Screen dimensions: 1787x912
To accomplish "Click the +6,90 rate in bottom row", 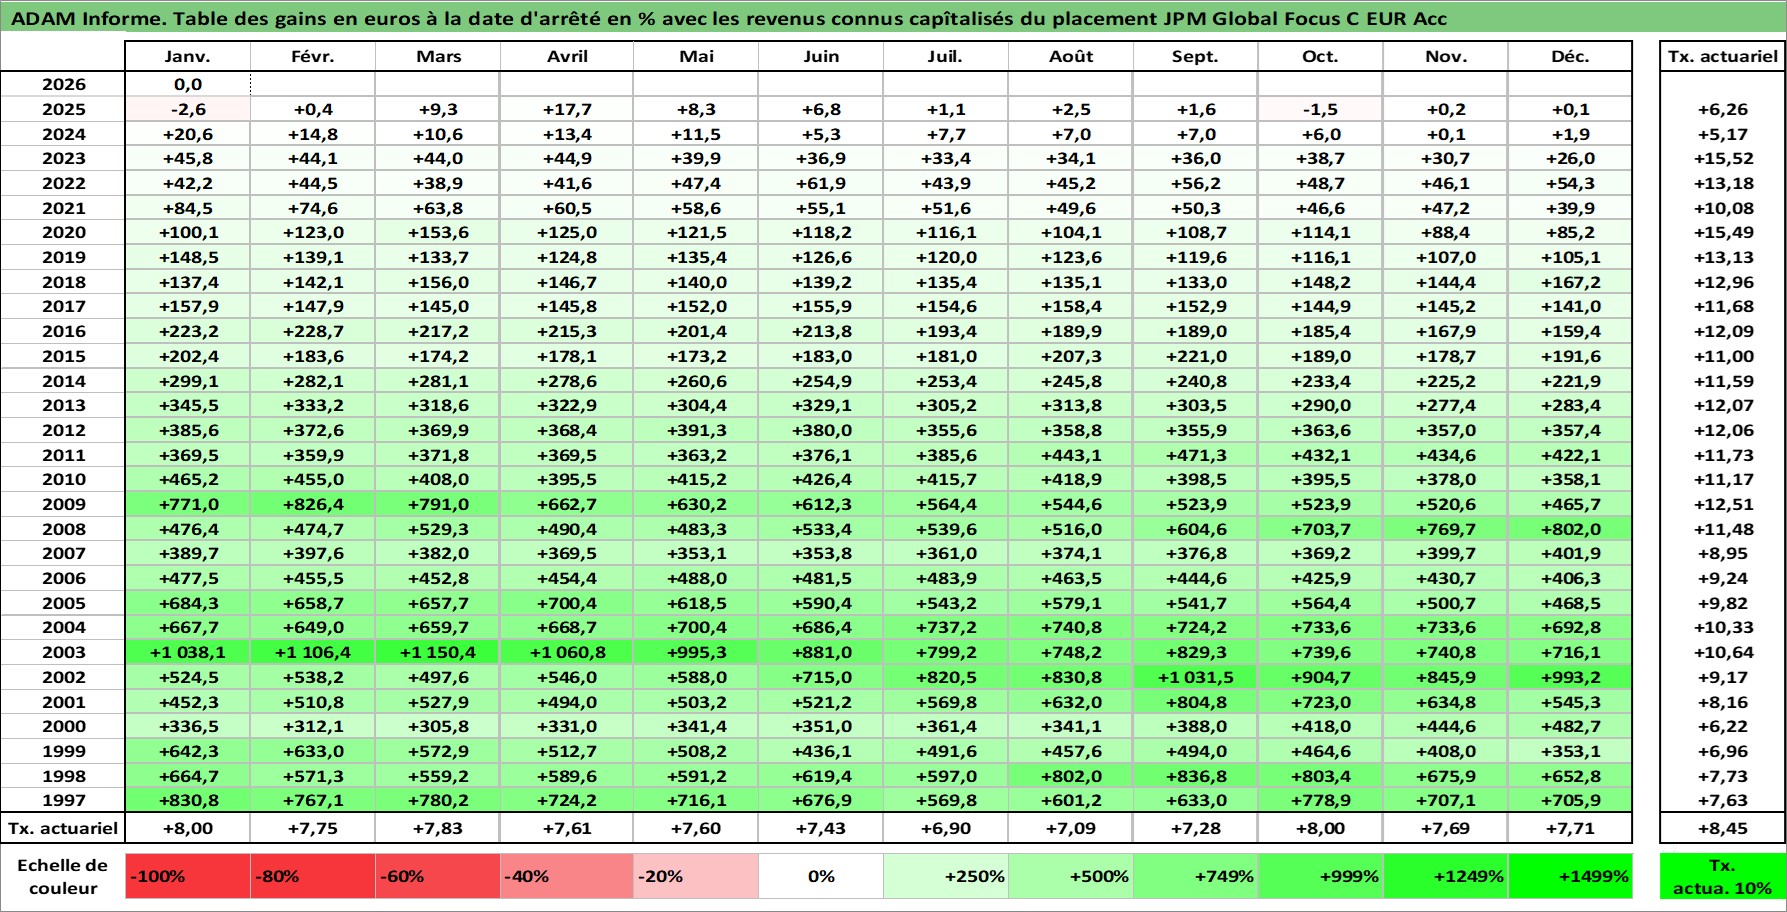I will tap(946, 828).
